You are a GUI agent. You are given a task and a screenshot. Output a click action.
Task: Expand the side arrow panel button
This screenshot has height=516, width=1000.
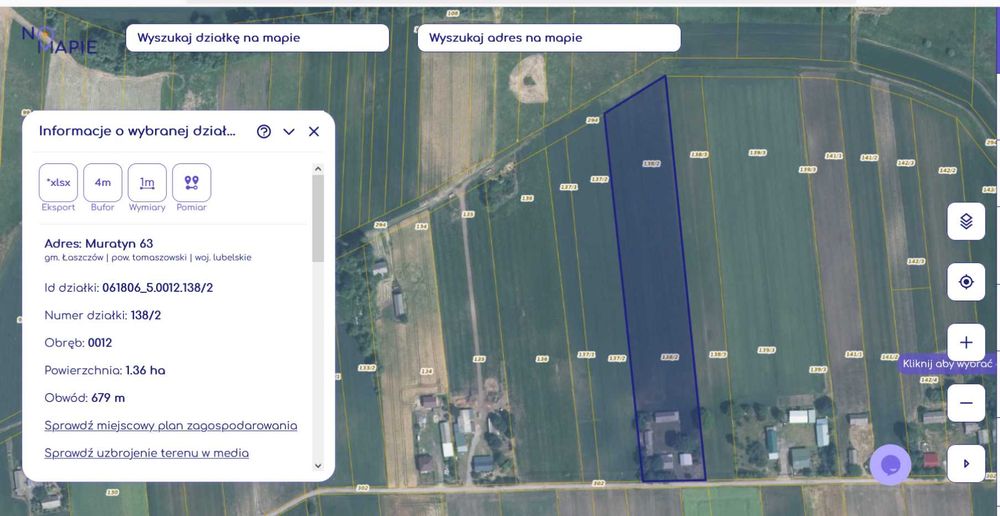point(966,464)
